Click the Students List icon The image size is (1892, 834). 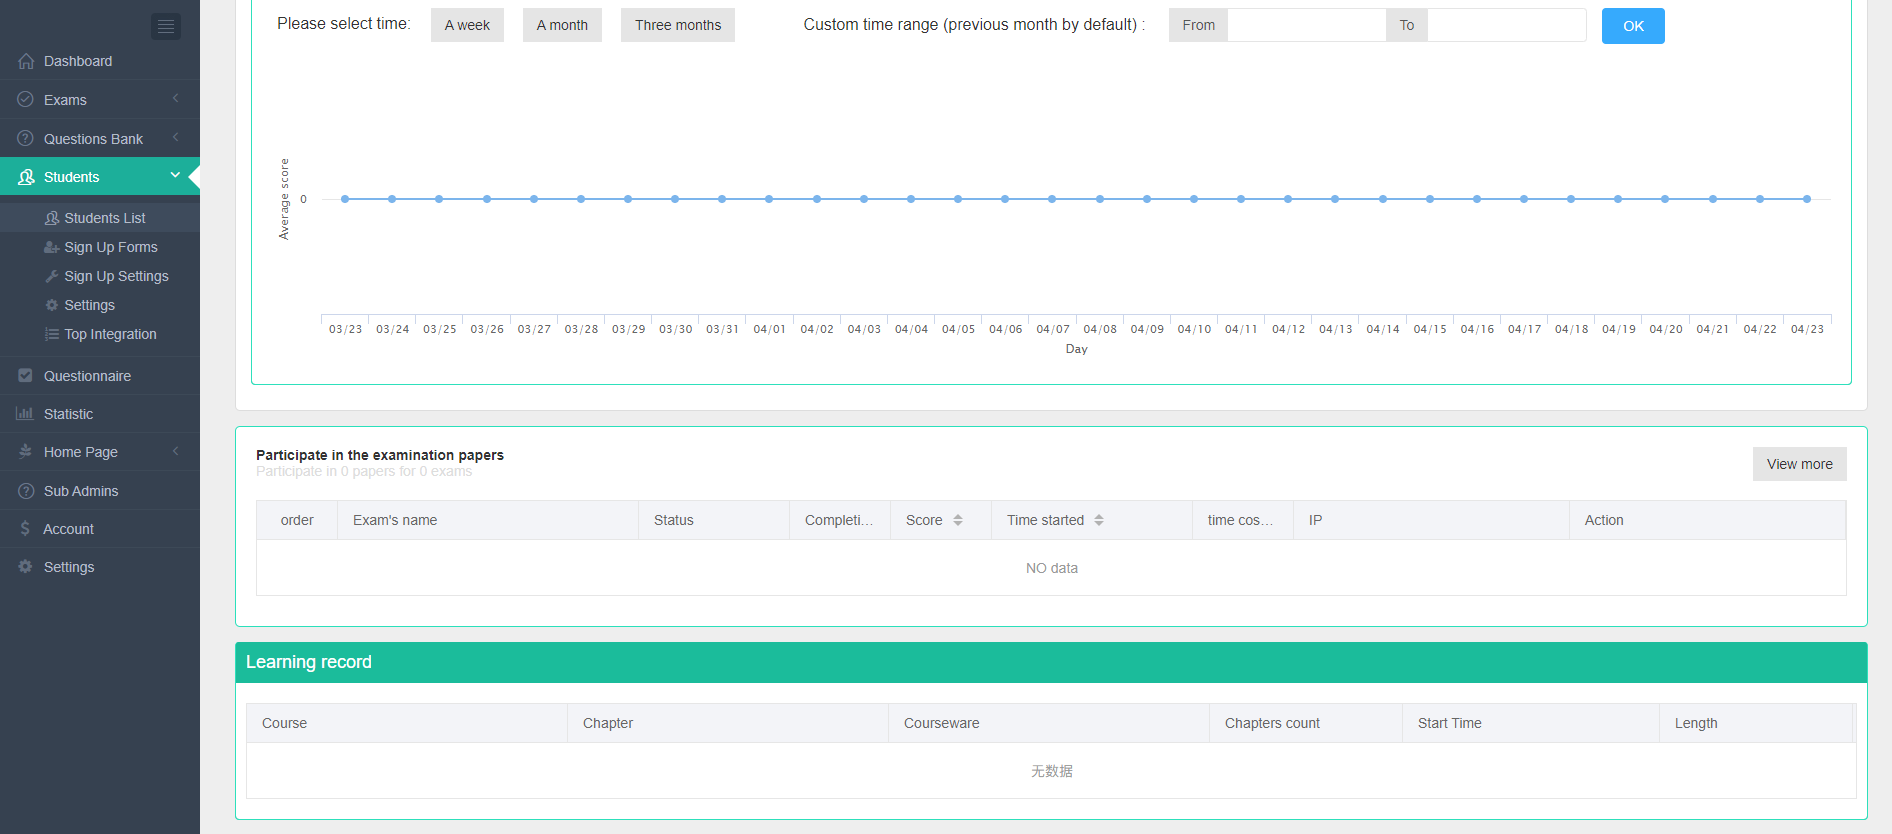click(52, 218)
